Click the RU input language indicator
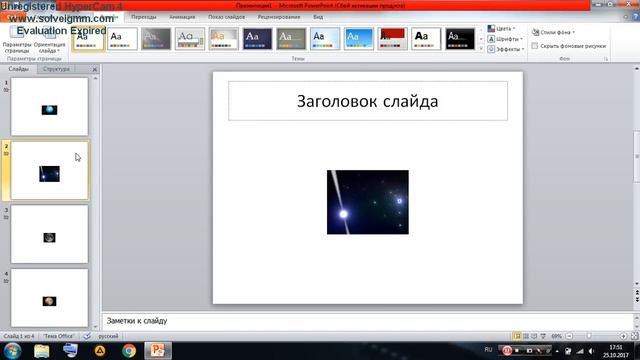 488,350
